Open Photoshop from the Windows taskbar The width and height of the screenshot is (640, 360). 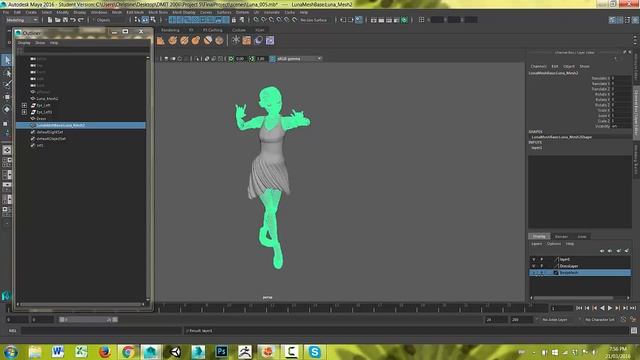222,352
